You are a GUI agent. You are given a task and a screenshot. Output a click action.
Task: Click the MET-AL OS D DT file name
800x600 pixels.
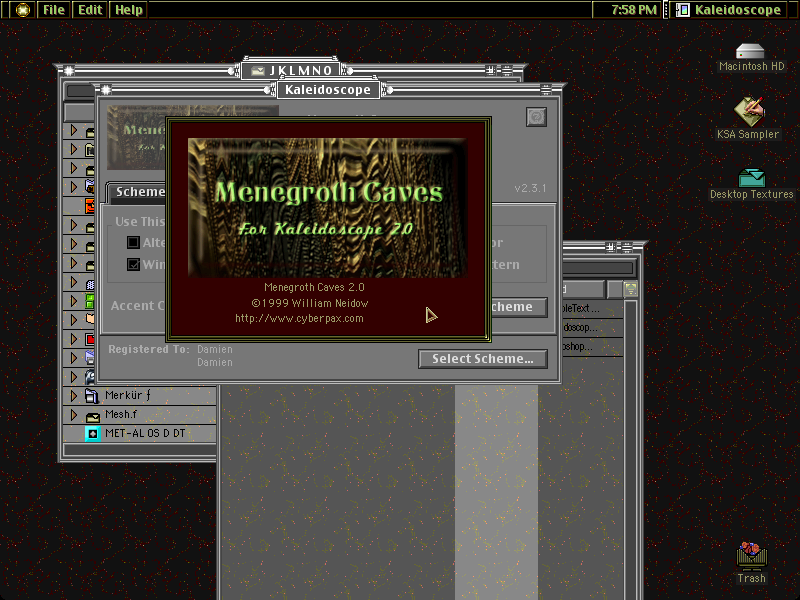coord(145,433)
